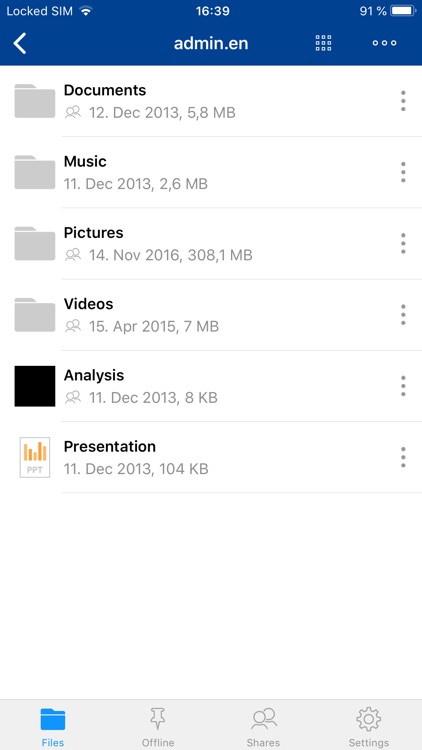Open options for Pictures folder
422x750 pixels.
[403, 243]
